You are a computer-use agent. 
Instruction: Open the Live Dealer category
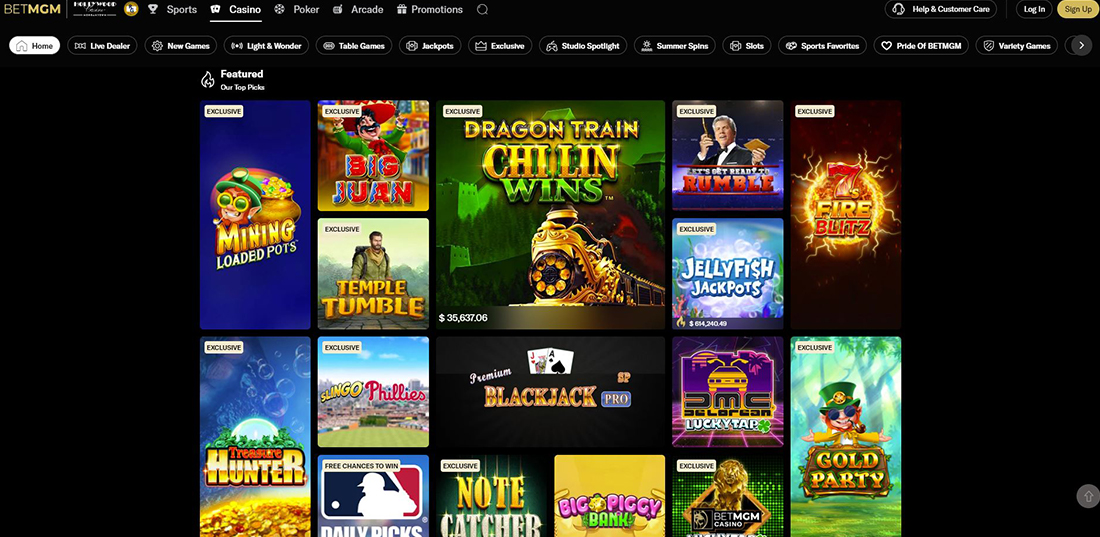(102, 46)
